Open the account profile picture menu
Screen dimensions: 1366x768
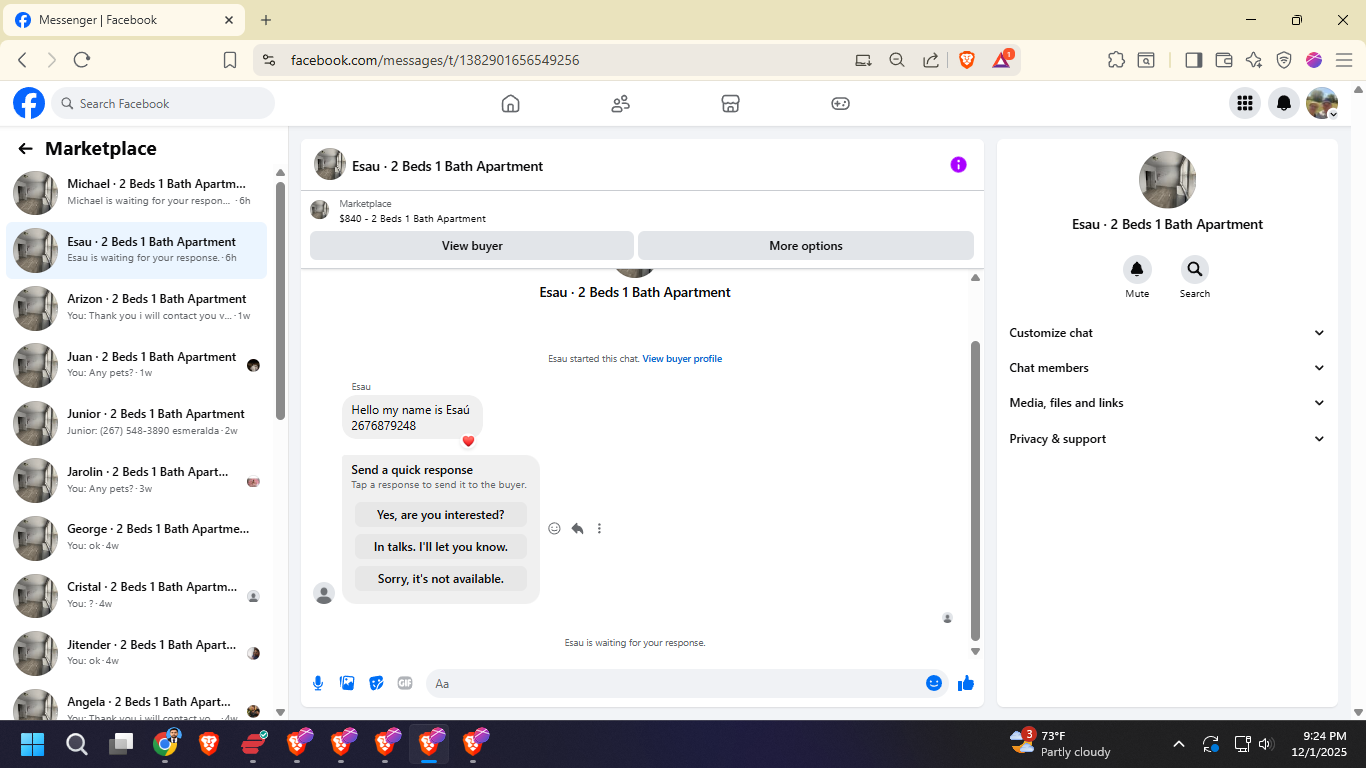[x=1322, y=103]
